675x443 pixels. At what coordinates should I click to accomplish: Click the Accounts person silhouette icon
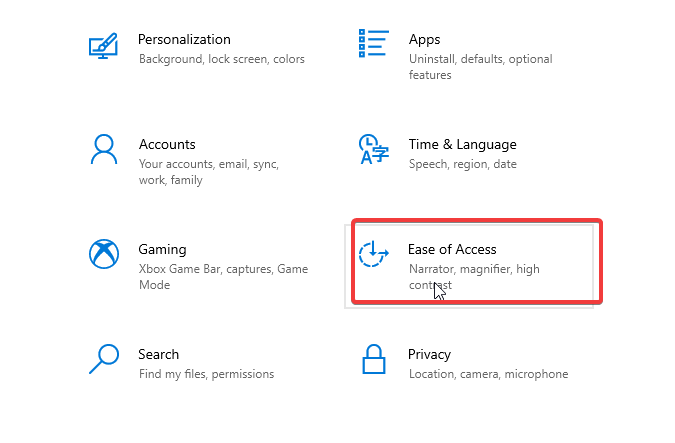[104, 149]
